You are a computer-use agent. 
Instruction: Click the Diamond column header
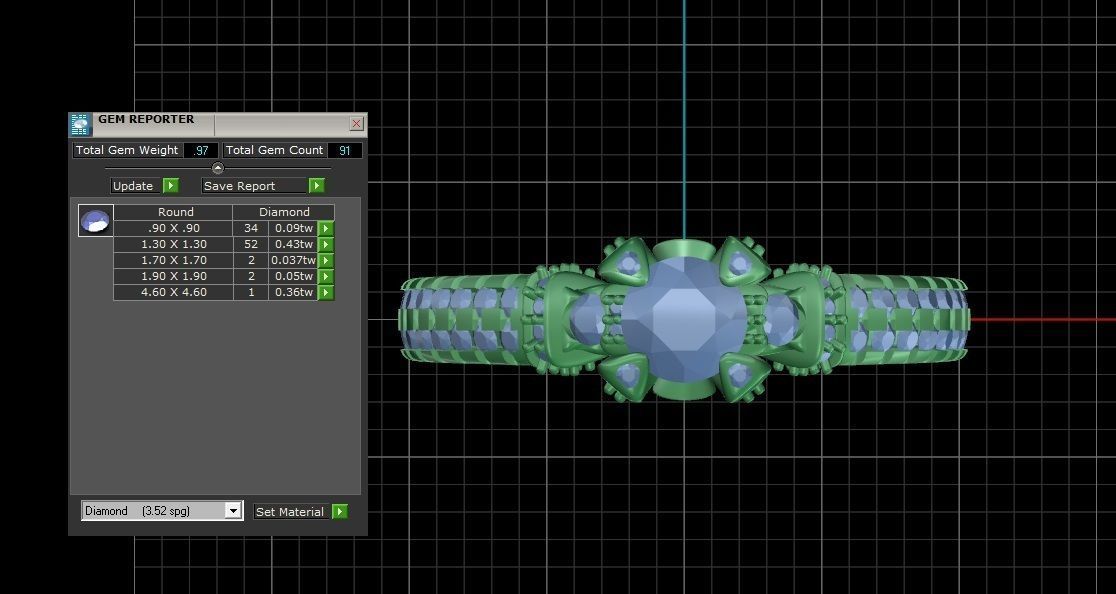click(284, 212)
